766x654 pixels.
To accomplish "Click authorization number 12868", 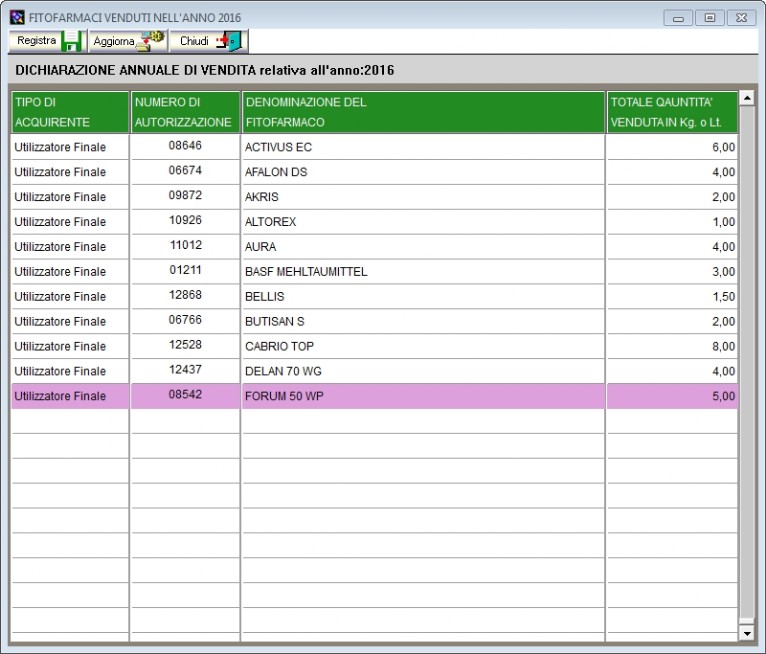I will pyautogui.click(x=185, y=295).
